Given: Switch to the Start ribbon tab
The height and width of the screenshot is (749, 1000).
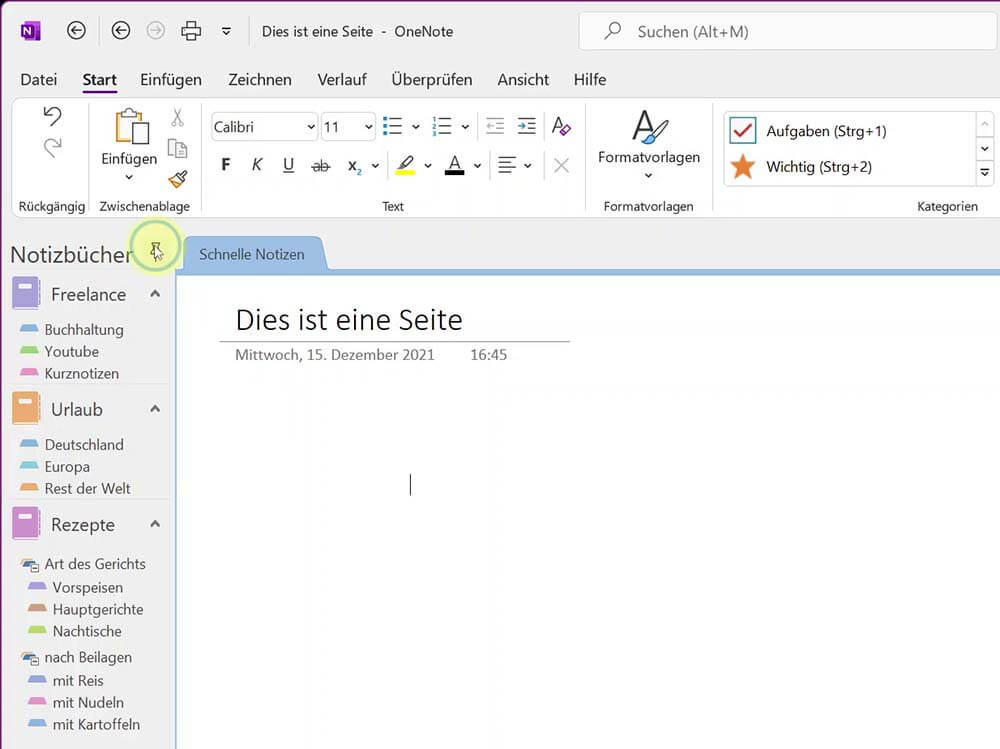Looking at the screenshot, I should pyautogui.click(x=99, y=80).
